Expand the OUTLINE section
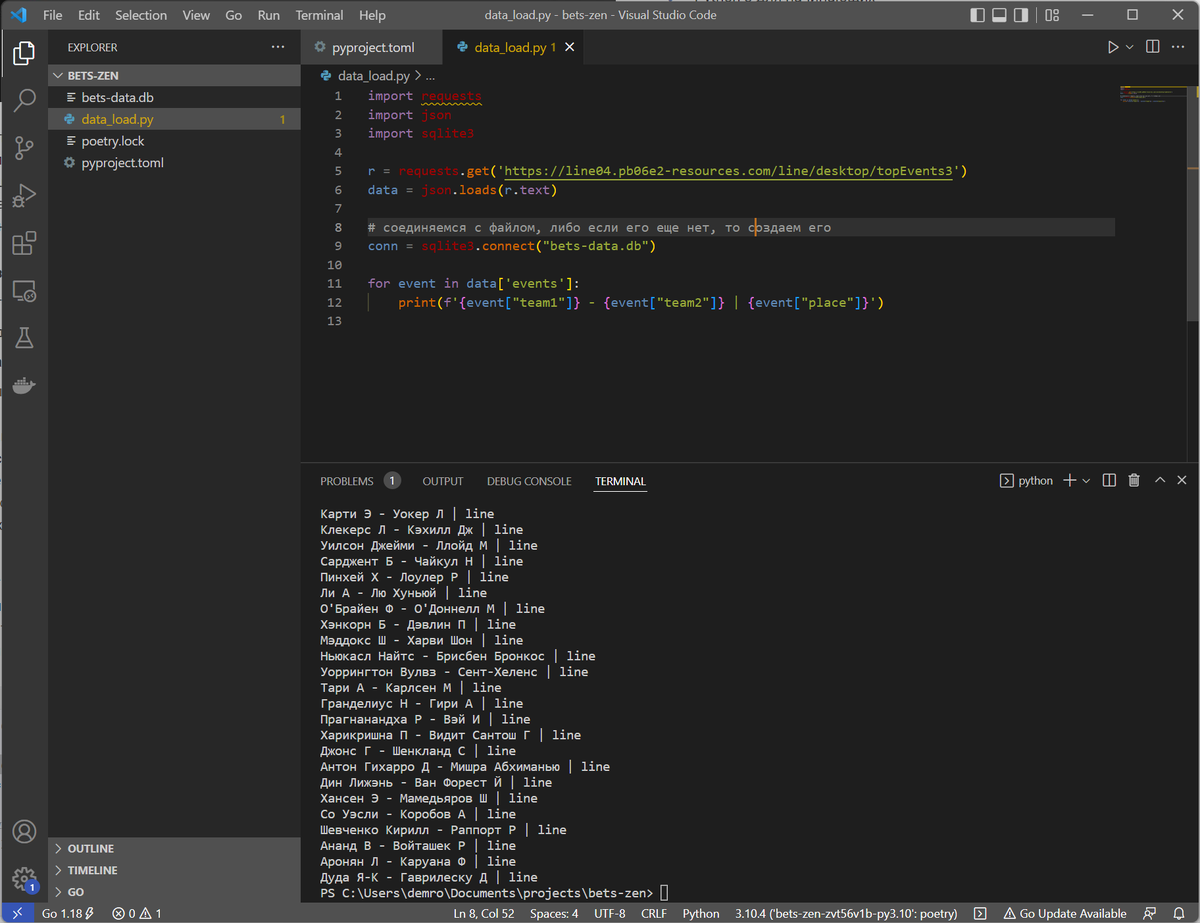Image resolution: width=1200 pixels, height=923 pixels. (90, 848)
